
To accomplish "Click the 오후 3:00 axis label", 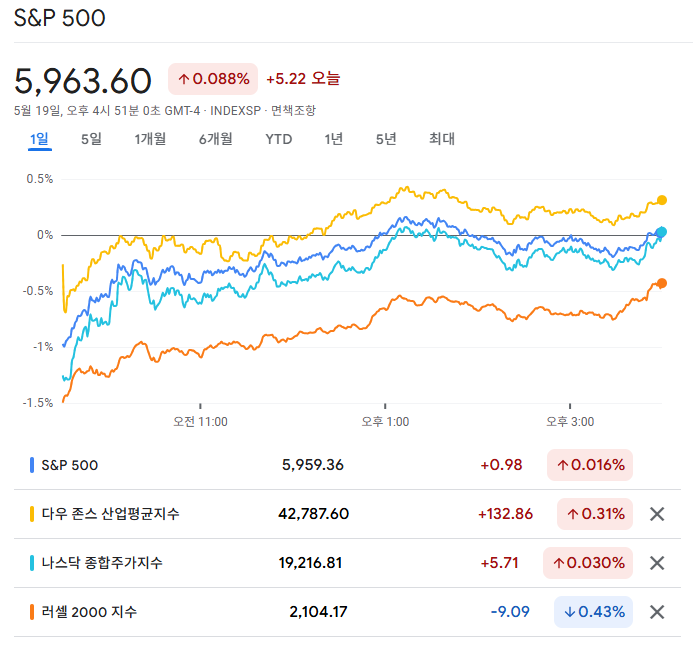I will pyautogui.click(x=570, y=422).
